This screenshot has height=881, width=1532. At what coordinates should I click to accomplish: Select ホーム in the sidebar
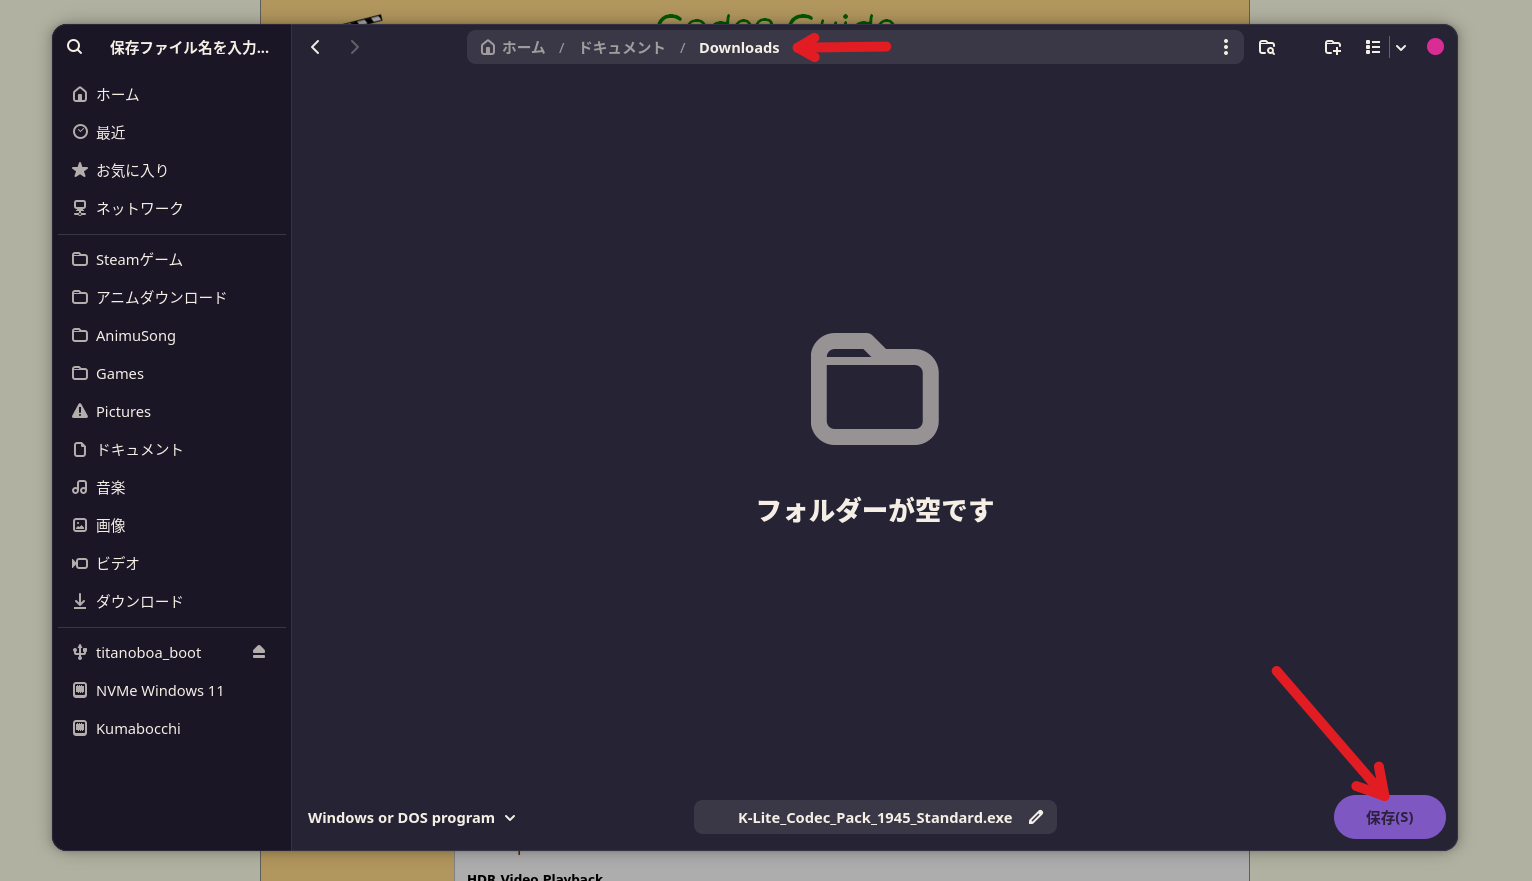click(x=117, y=94)
